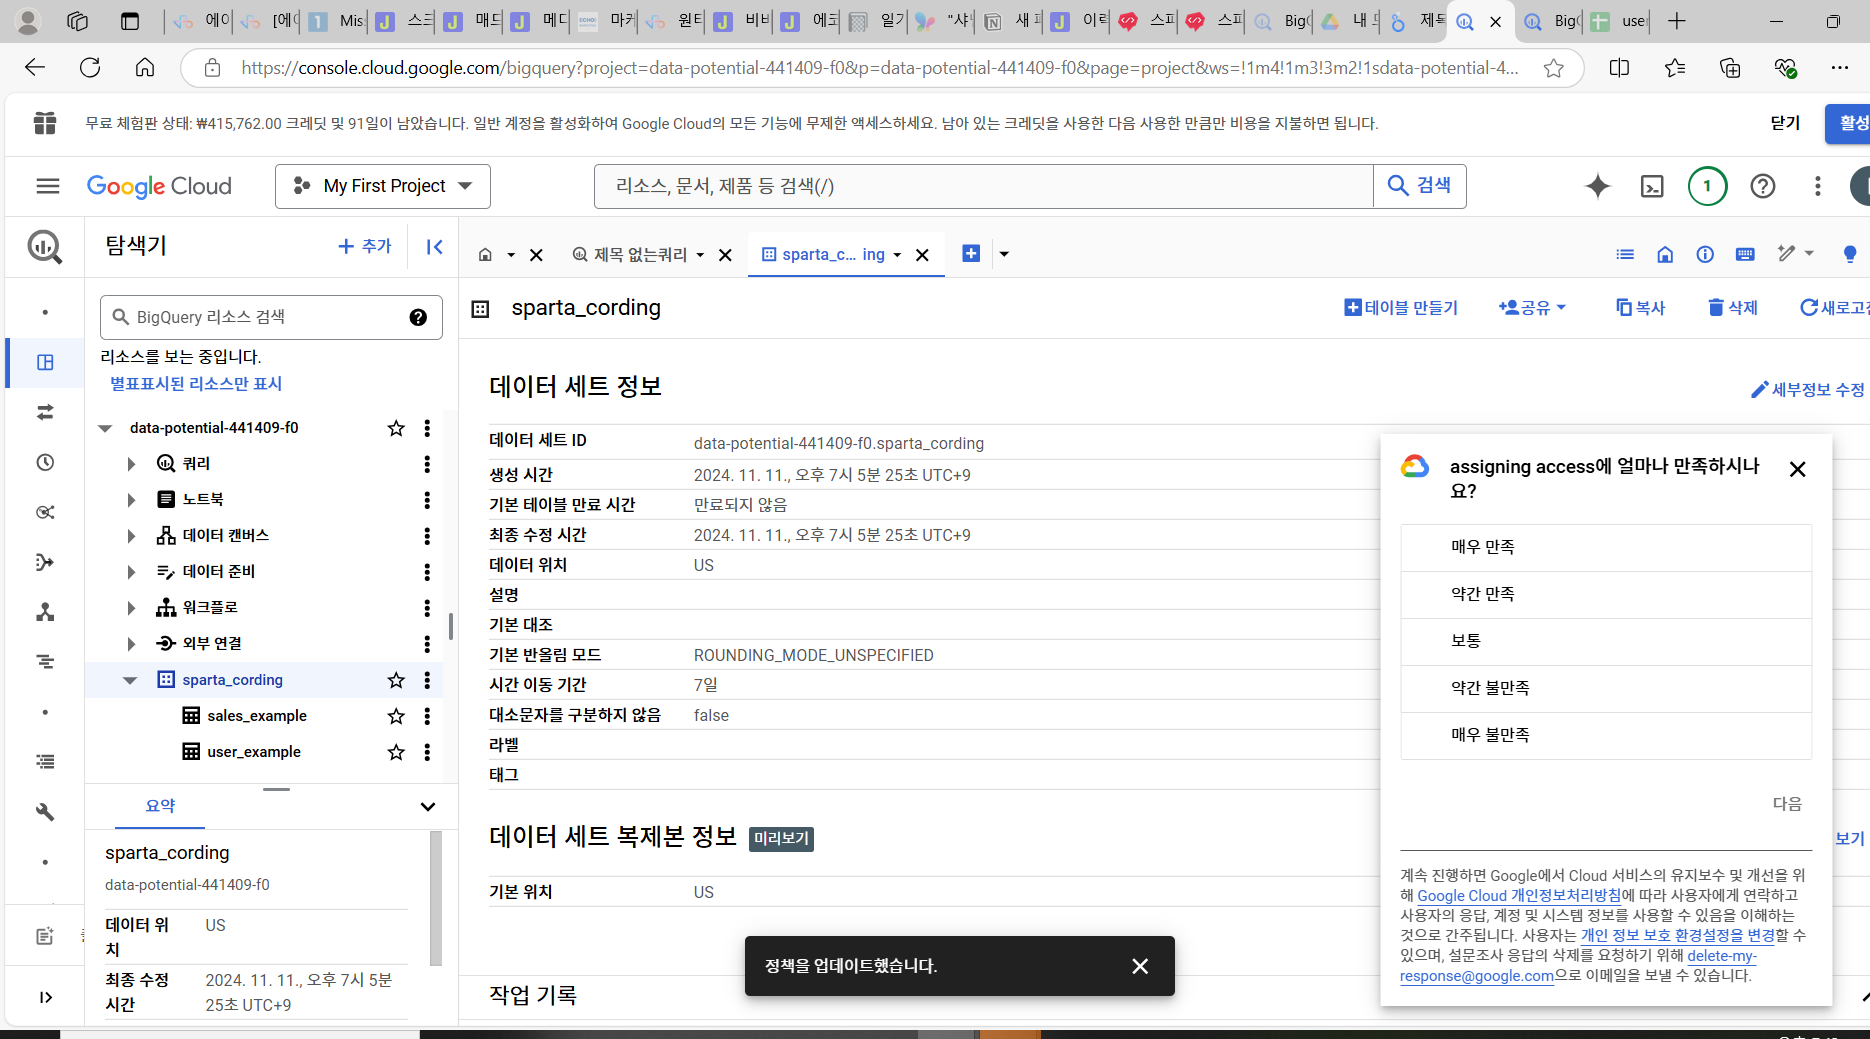The height and width of the screenshot is (1039, 1870).
Task: Open sales_example table in explorer
Action: 257,716
